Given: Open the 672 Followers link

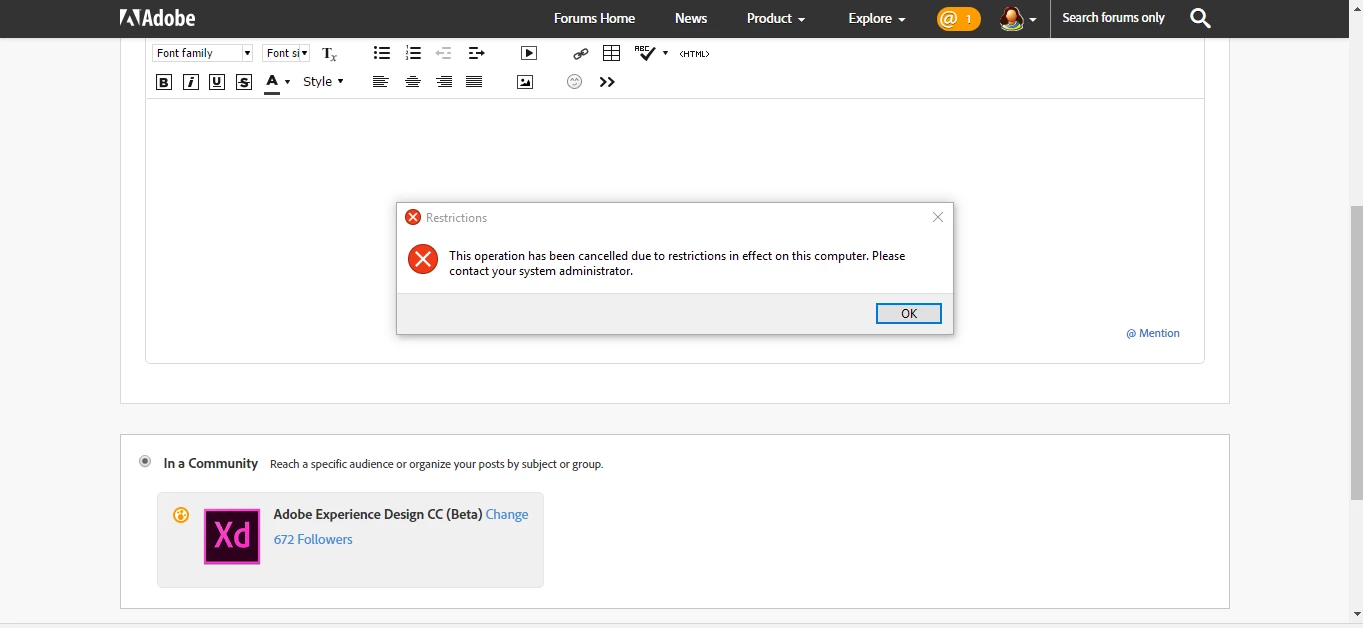Looking at the screenshot, I should click(x=313, y=539).
